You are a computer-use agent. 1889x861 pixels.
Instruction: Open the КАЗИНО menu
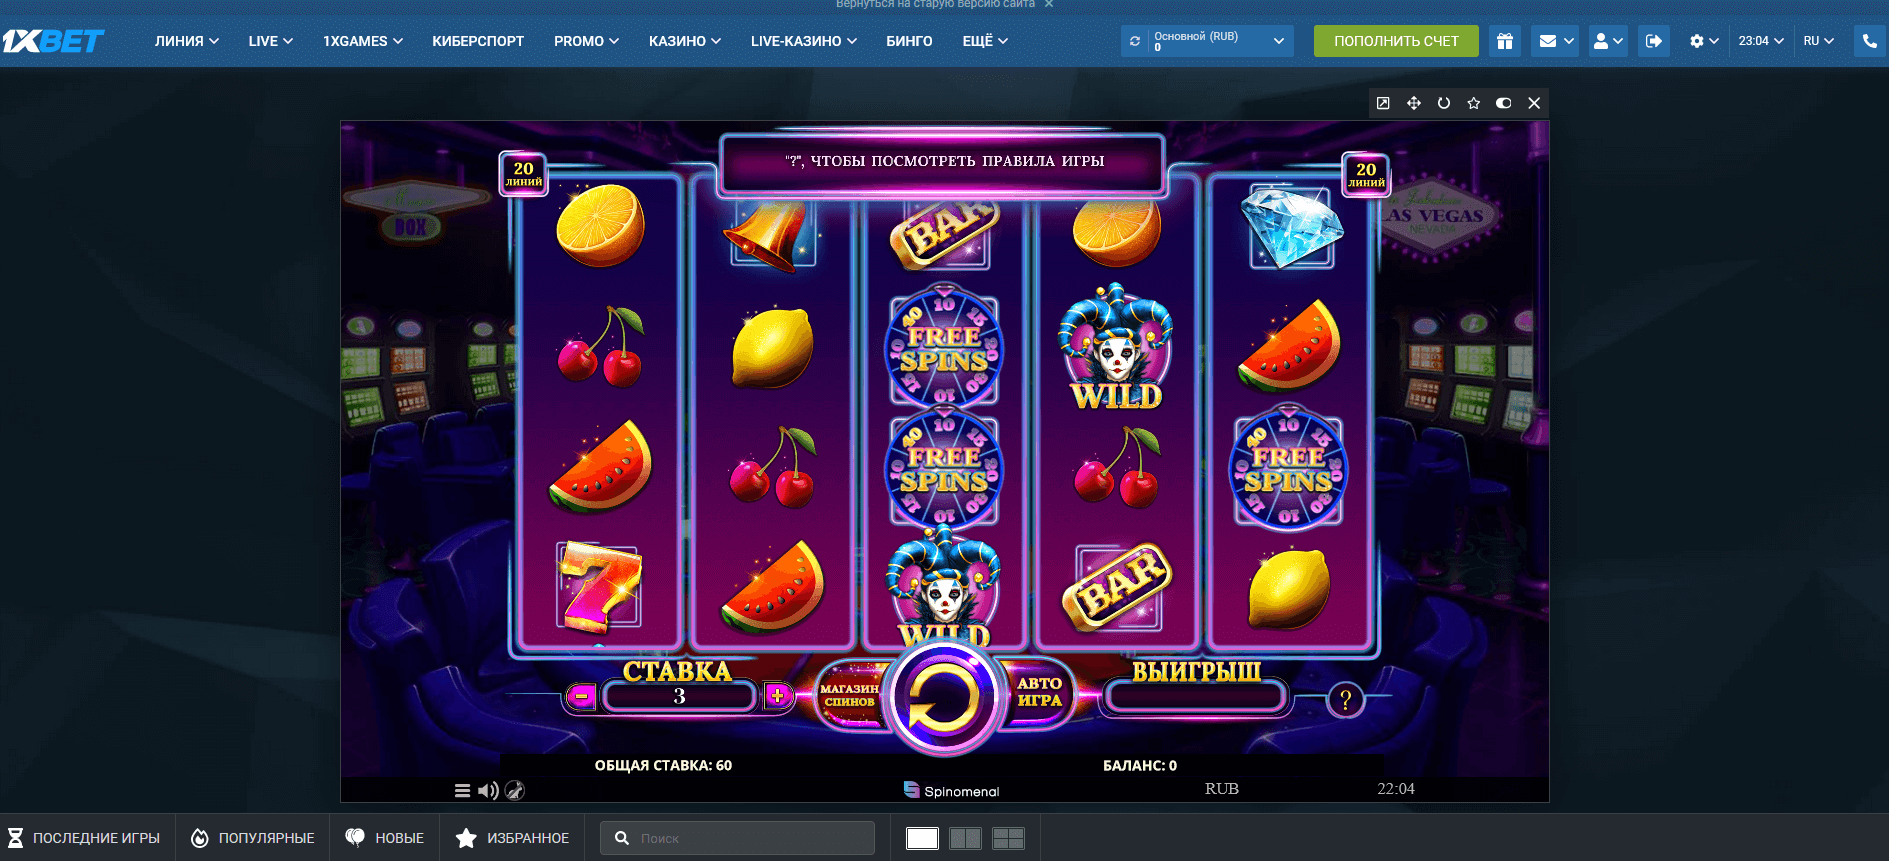pyautogui.click(x=685, y=41)
